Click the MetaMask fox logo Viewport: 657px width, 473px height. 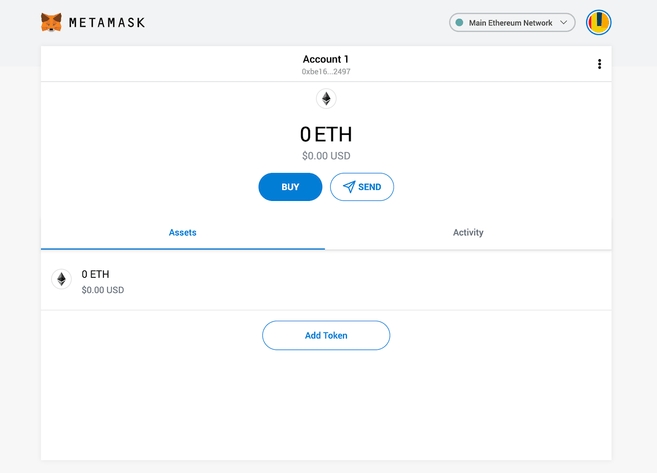click(x=51, y=21)
